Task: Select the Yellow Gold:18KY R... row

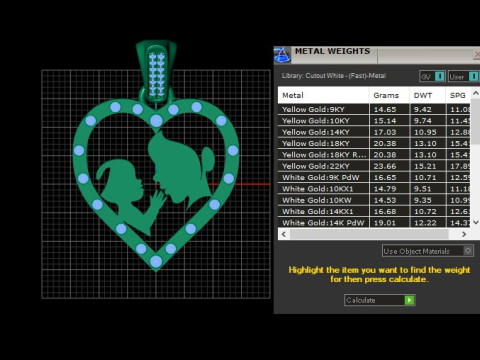Action: tap(374, 155)
